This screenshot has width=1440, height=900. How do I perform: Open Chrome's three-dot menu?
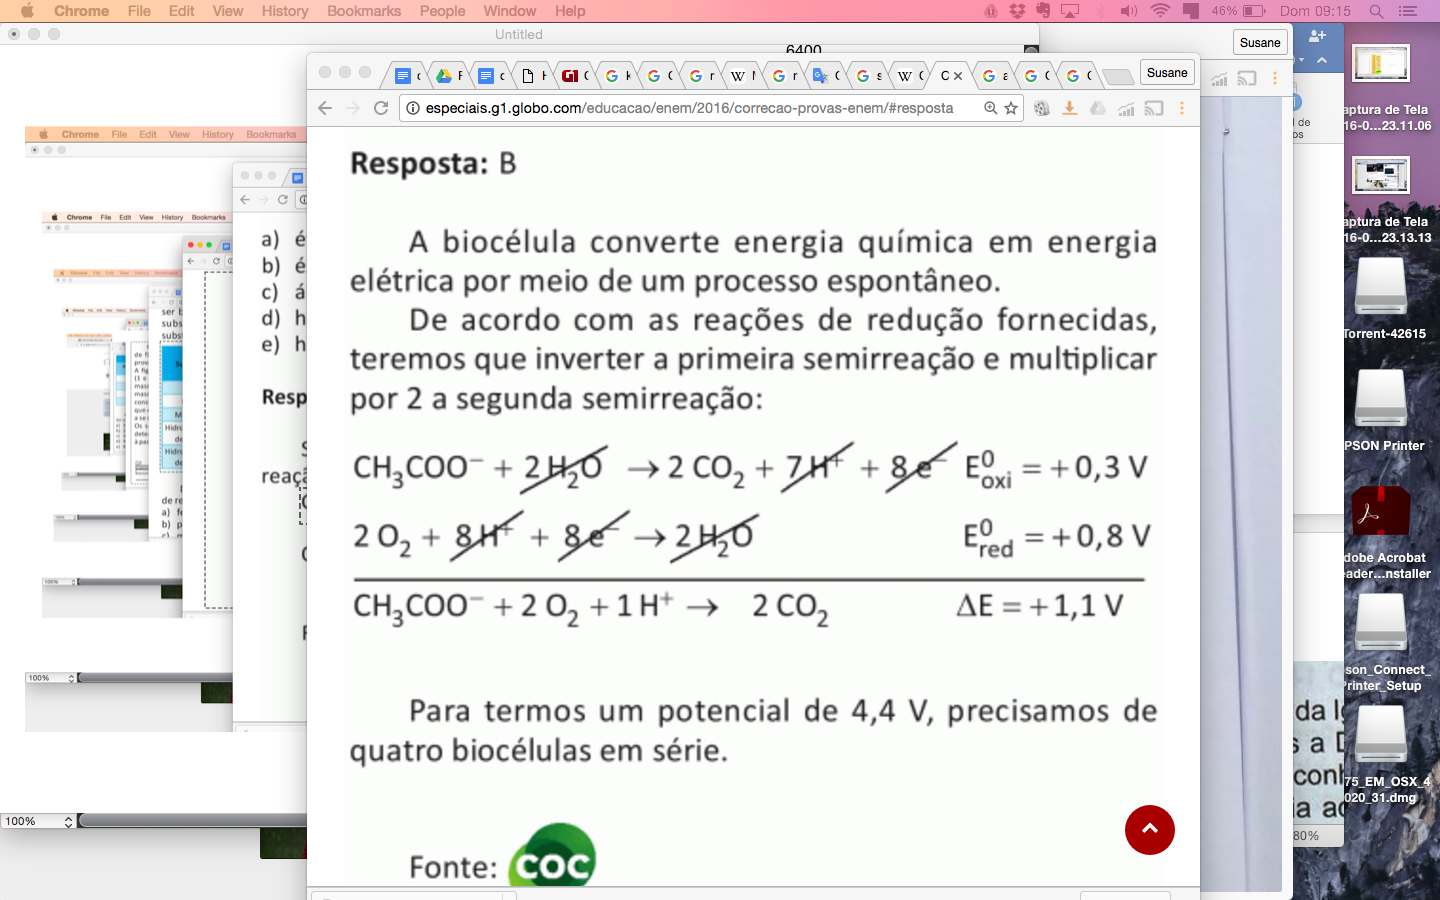(1181, 108)
